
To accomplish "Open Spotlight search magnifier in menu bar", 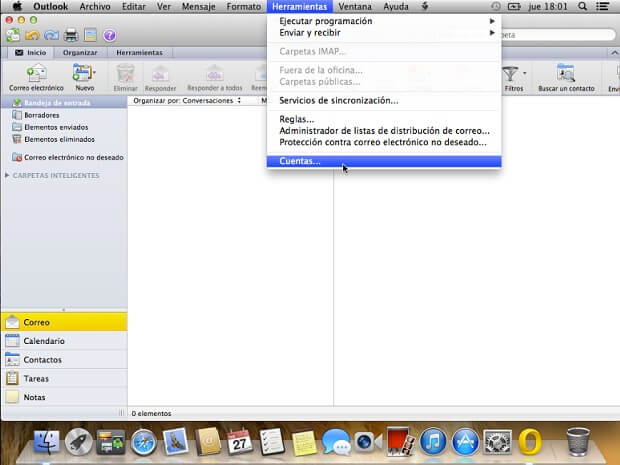I will 582,6.
